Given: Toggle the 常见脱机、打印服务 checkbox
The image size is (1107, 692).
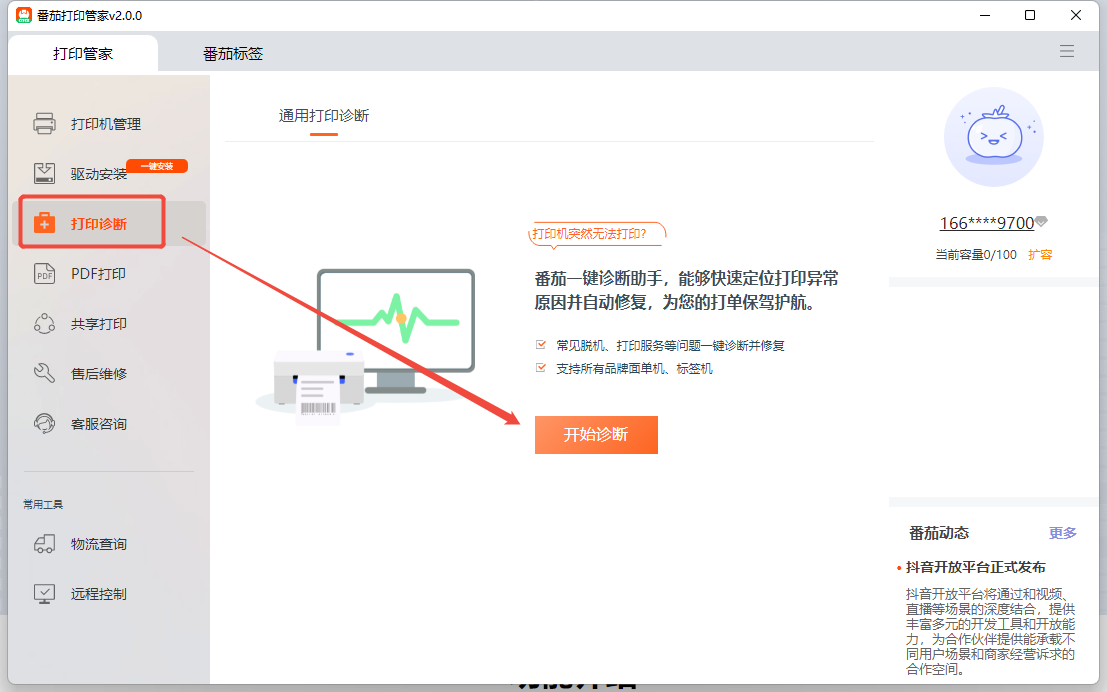Looking at the screenshot, I should [x=541, y=345].
